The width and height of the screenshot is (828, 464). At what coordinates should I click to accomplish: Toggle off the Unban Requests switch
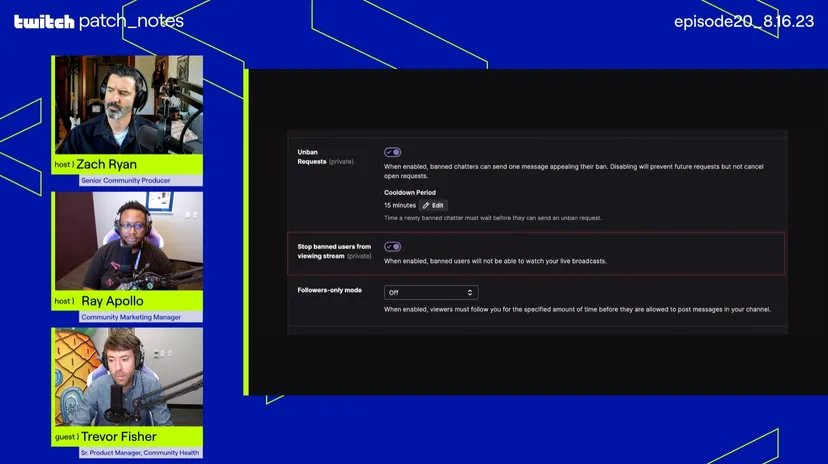coord(393,153)
